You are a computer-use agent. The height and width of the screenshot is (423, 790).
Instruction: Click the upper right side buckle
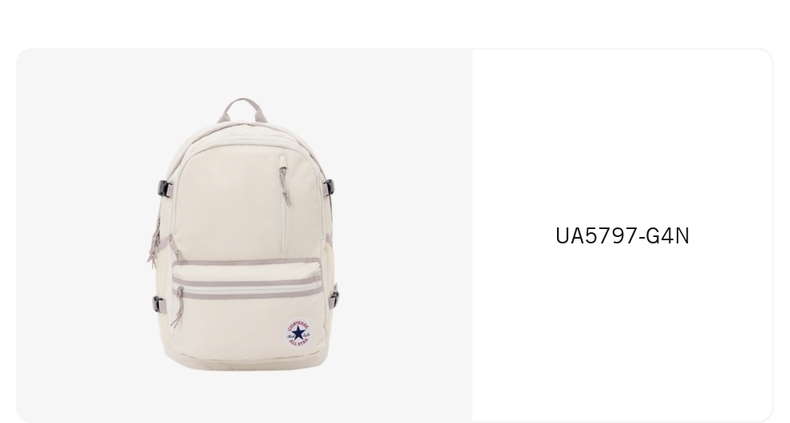tap(328, 189)
